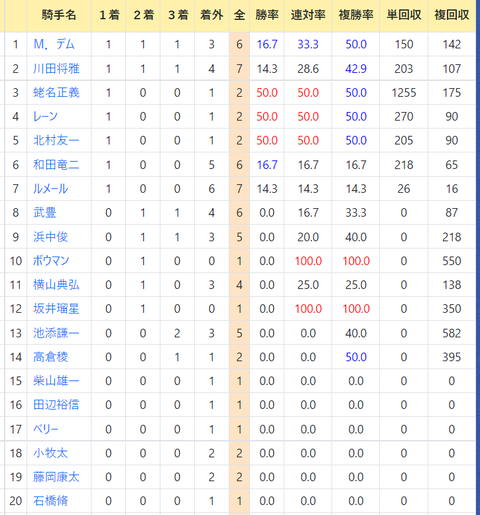This screenshot has height=515, width=480.
Task: Click 複勝率 42.9 in 川田将雅 row
Action: tap(356, 69)
